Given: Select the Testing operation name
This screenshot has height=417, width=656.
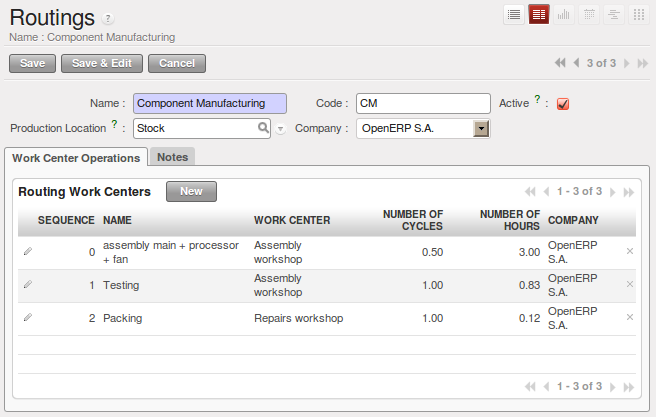Looking at the screenshot, I should 121,285.
